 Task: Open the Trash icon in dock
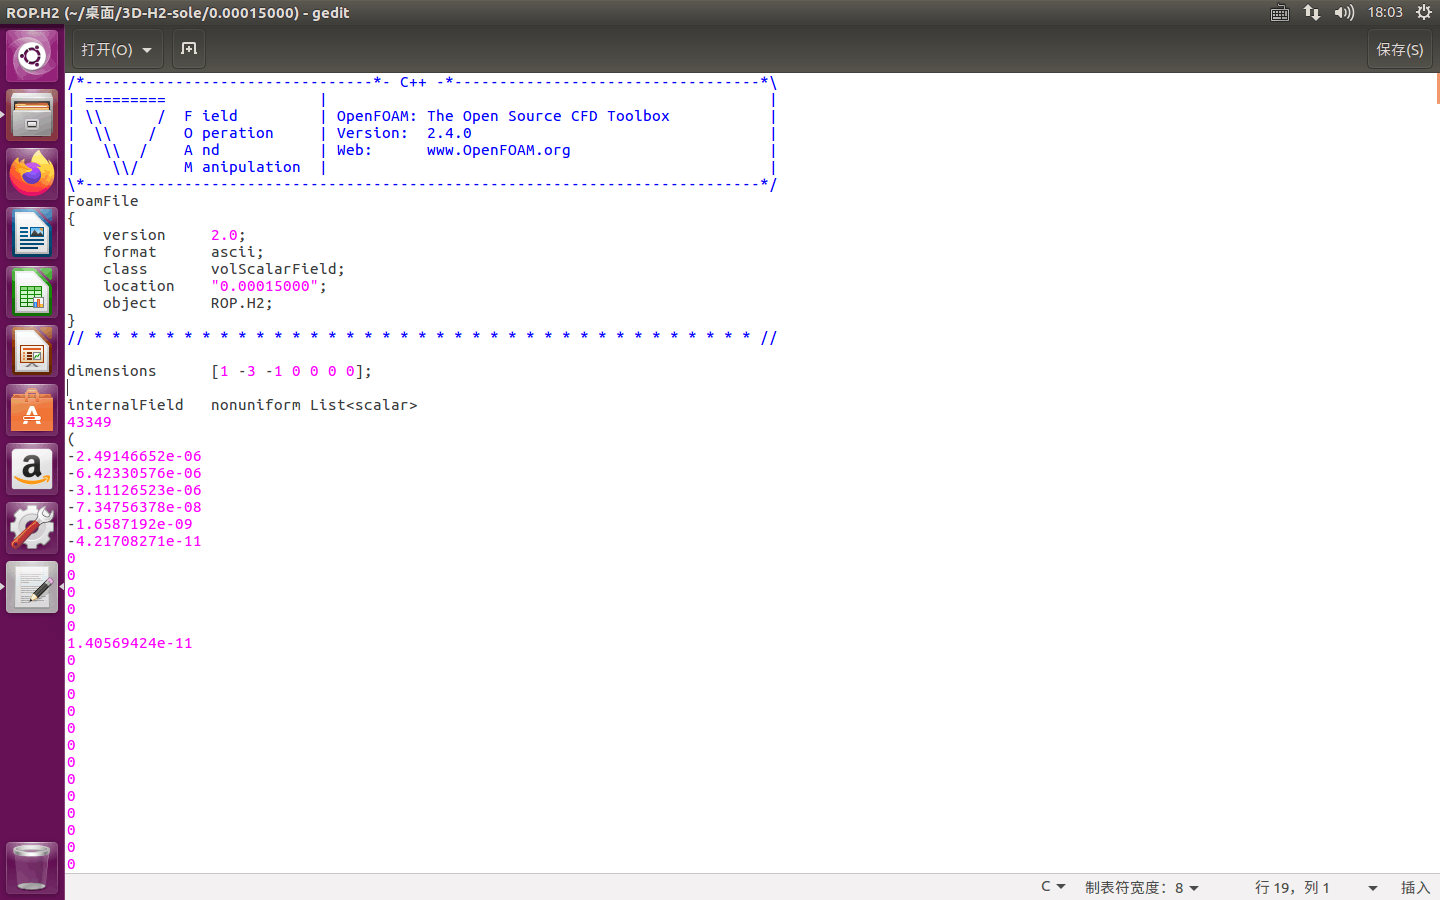pos(32,866)
